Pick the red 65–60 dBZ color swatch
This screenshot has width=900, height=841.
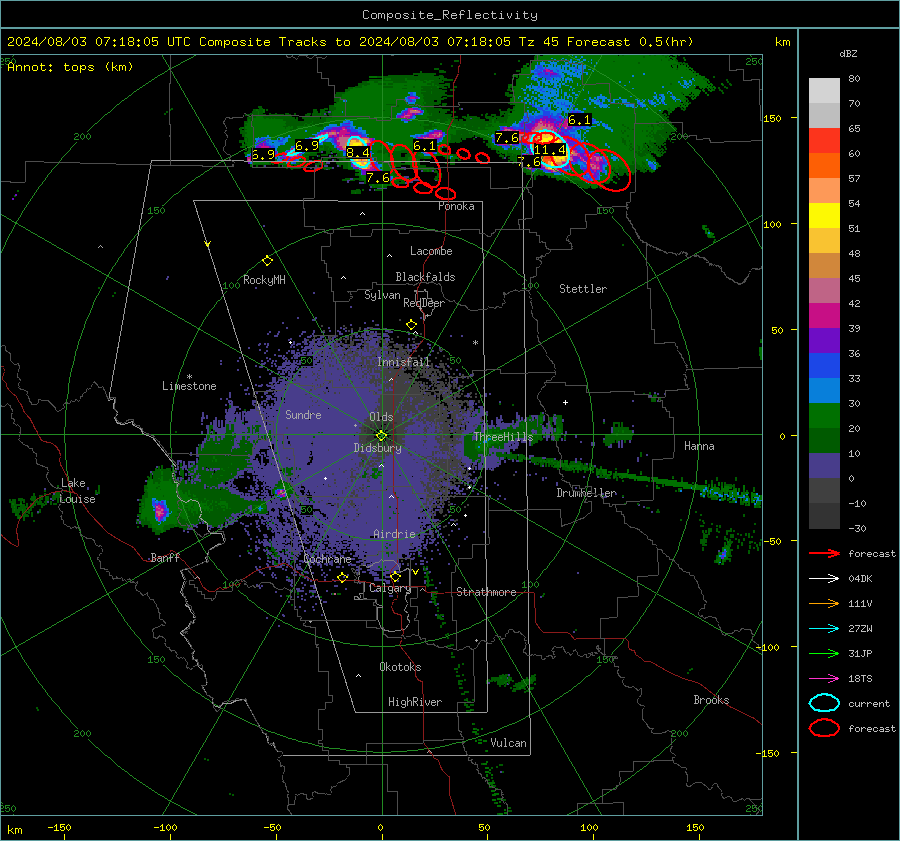(x=824, y=141)
